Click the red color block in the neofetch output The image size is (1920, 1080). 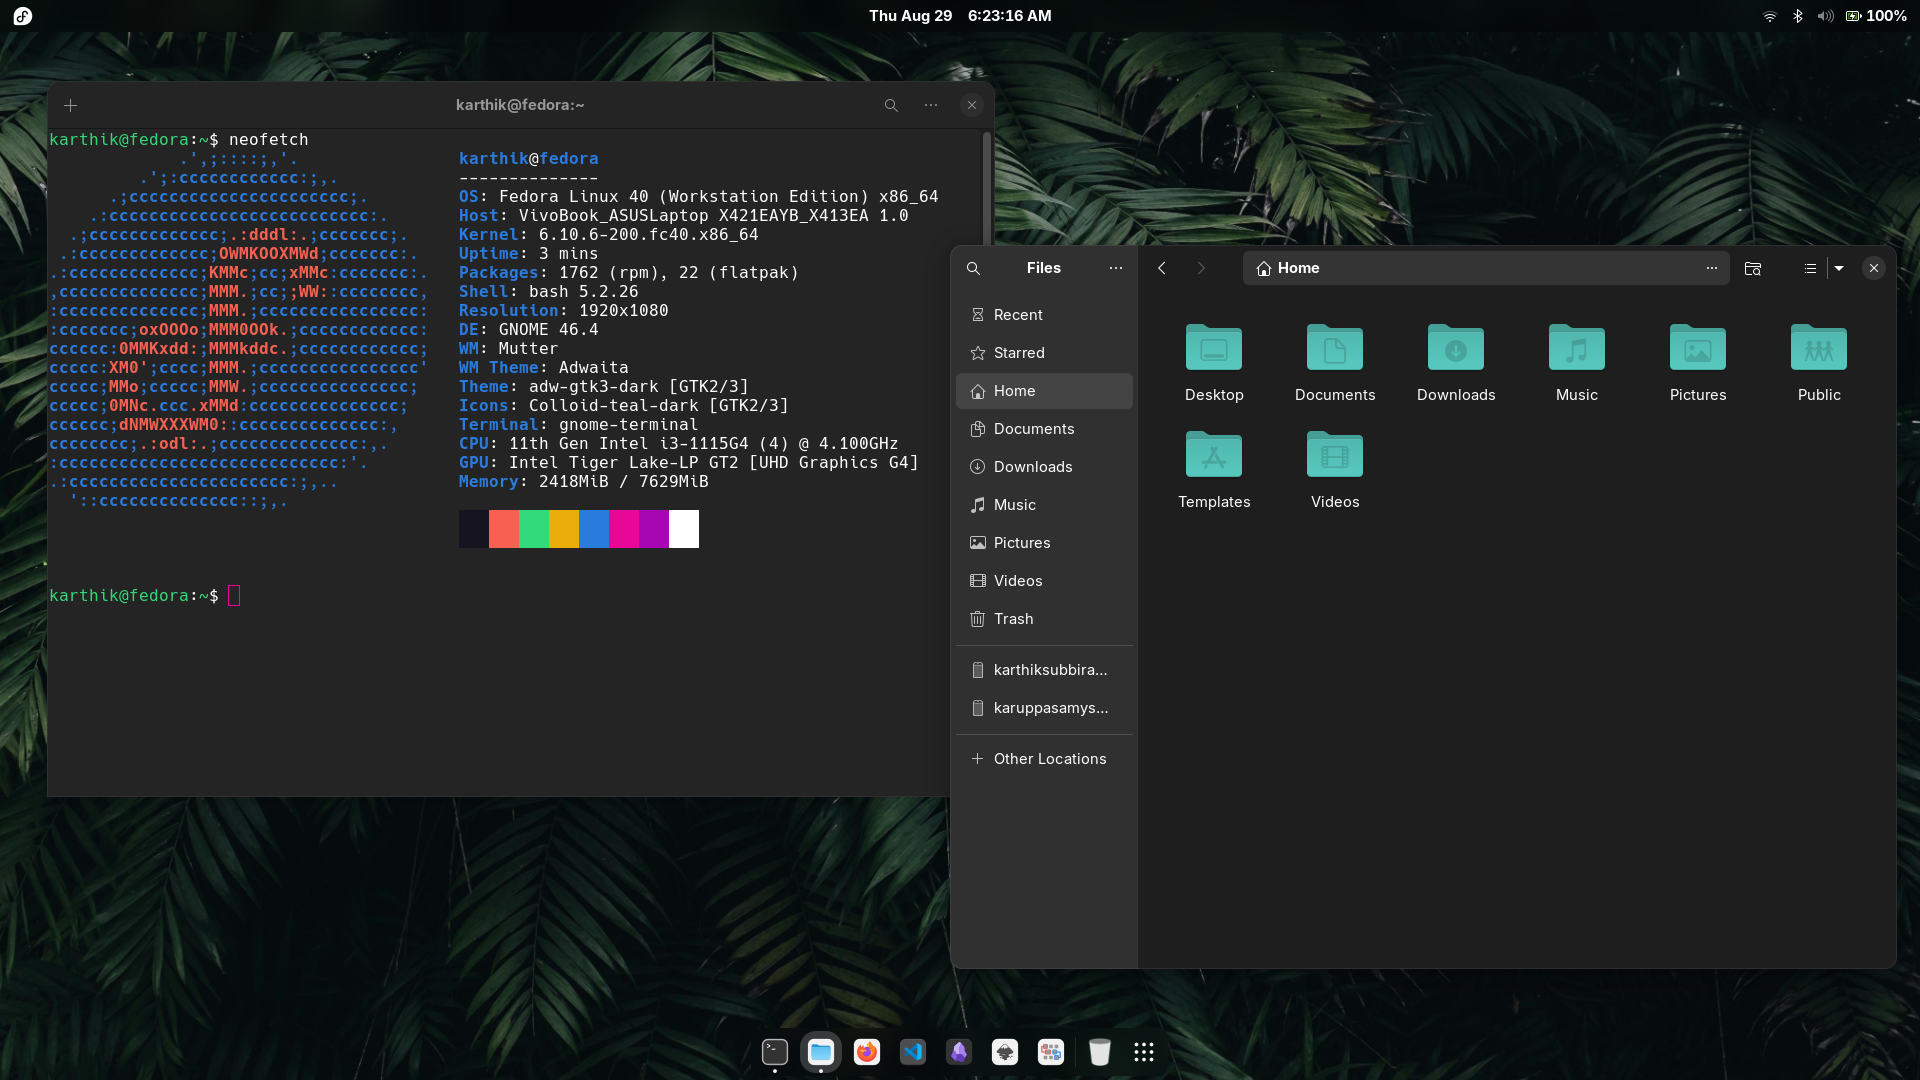504,529
